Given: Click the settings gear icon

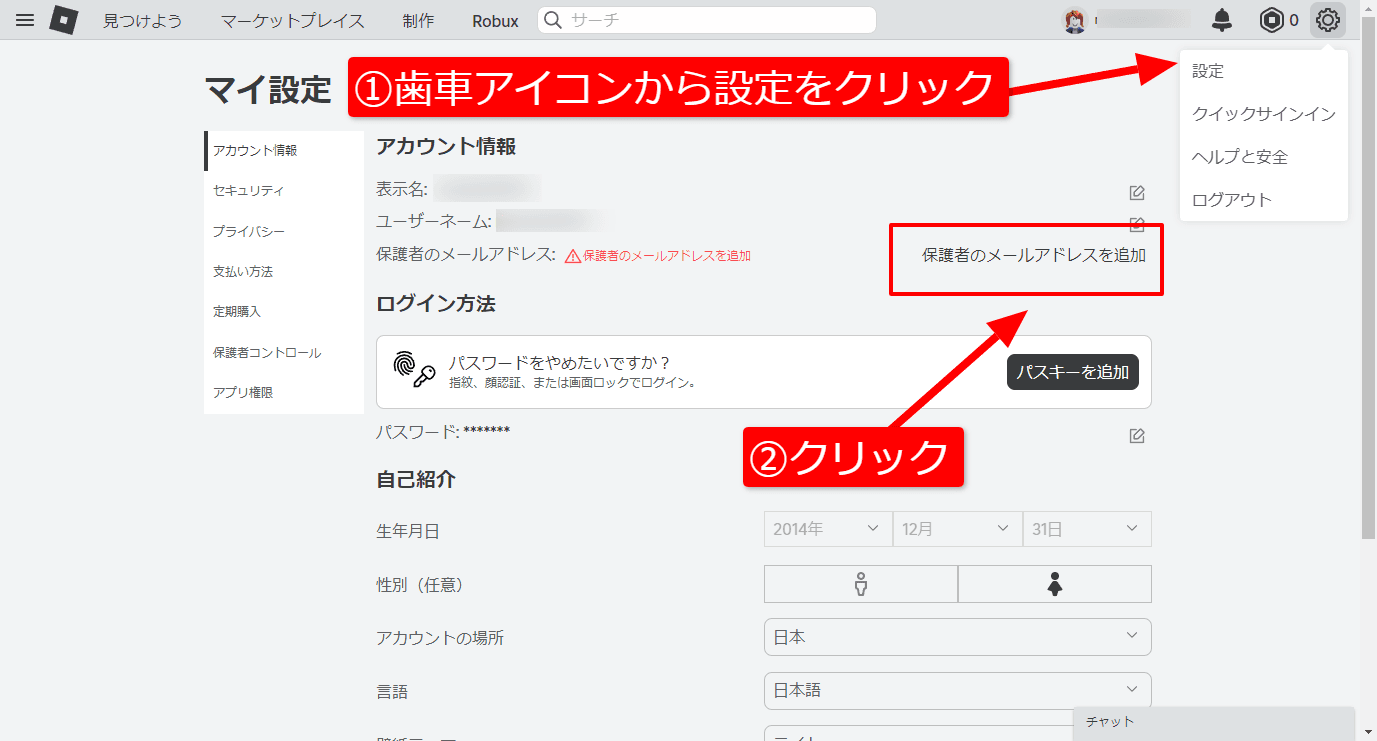Looking at the screenshot, I should [1327, 20].
